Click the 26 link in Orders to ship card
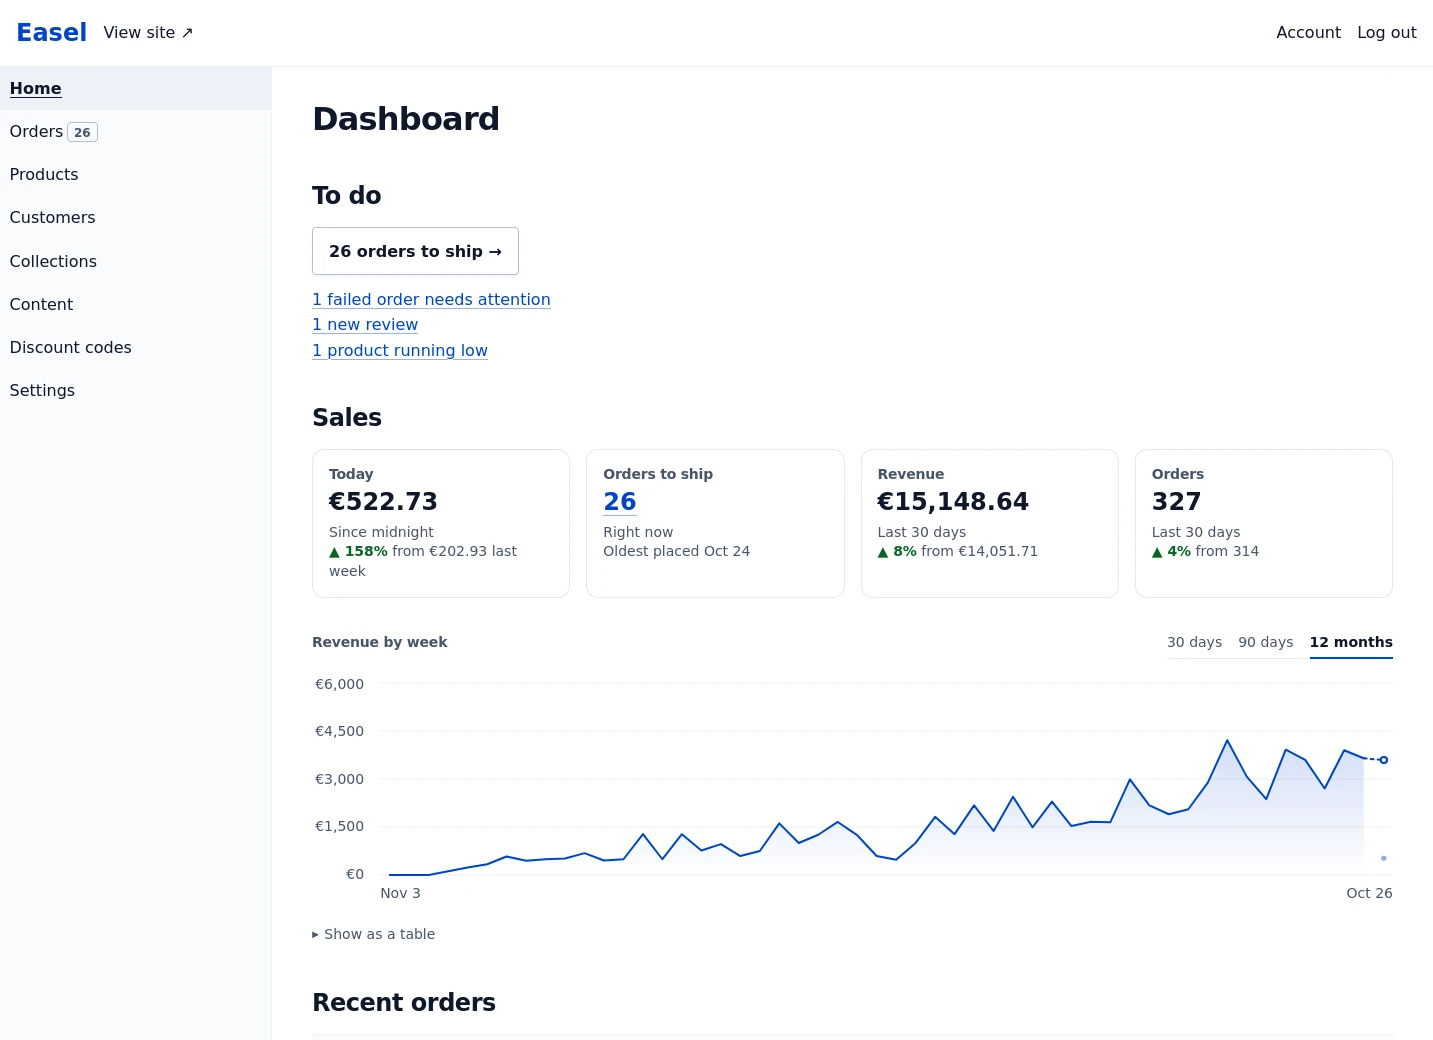This screenshot has width=1433, height=1040. (x=620, y=502)
